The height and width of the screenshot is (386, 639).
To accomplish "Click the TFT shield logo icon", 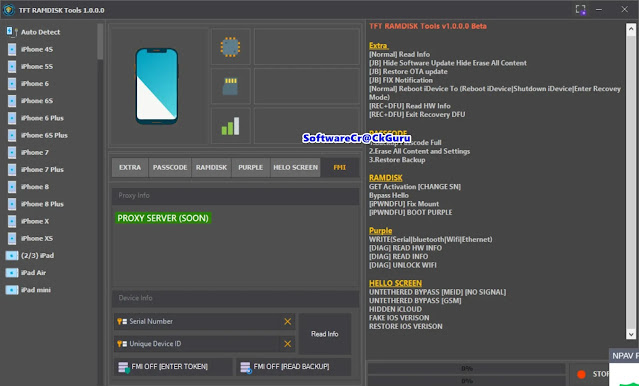I will coord(9,10).
